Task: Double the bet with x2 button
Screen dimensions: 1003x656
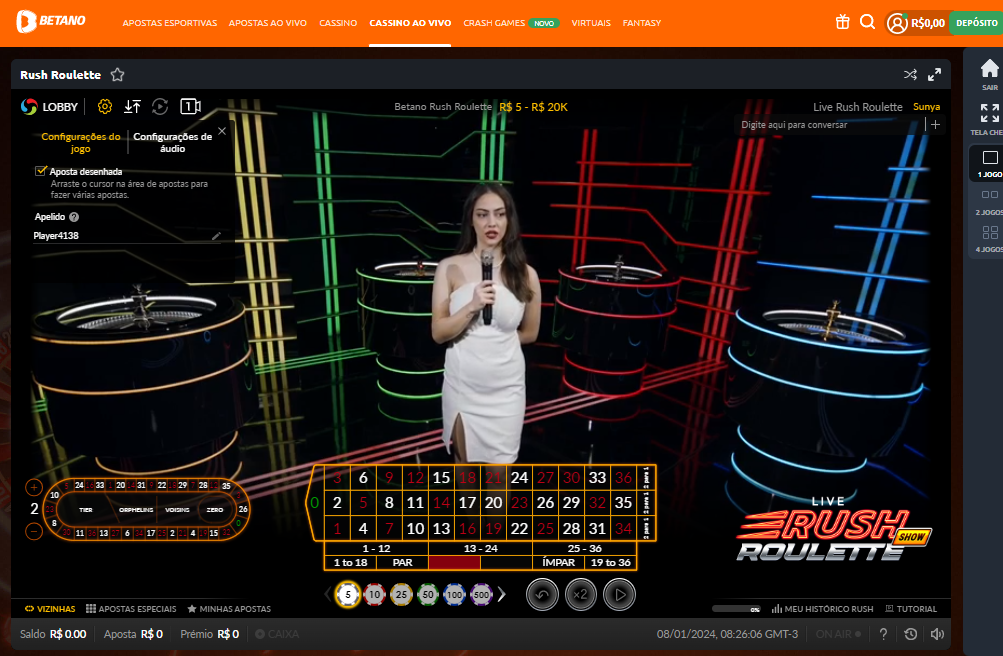Action: (x=580, y=594)
